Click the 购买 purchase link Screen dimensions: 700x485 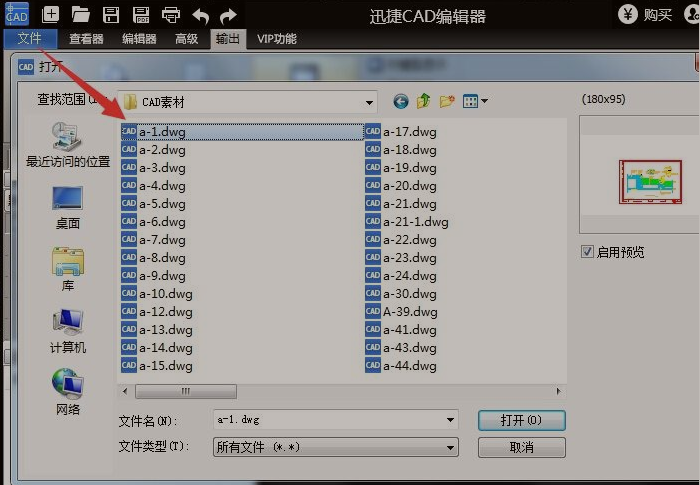click(658, 15)
